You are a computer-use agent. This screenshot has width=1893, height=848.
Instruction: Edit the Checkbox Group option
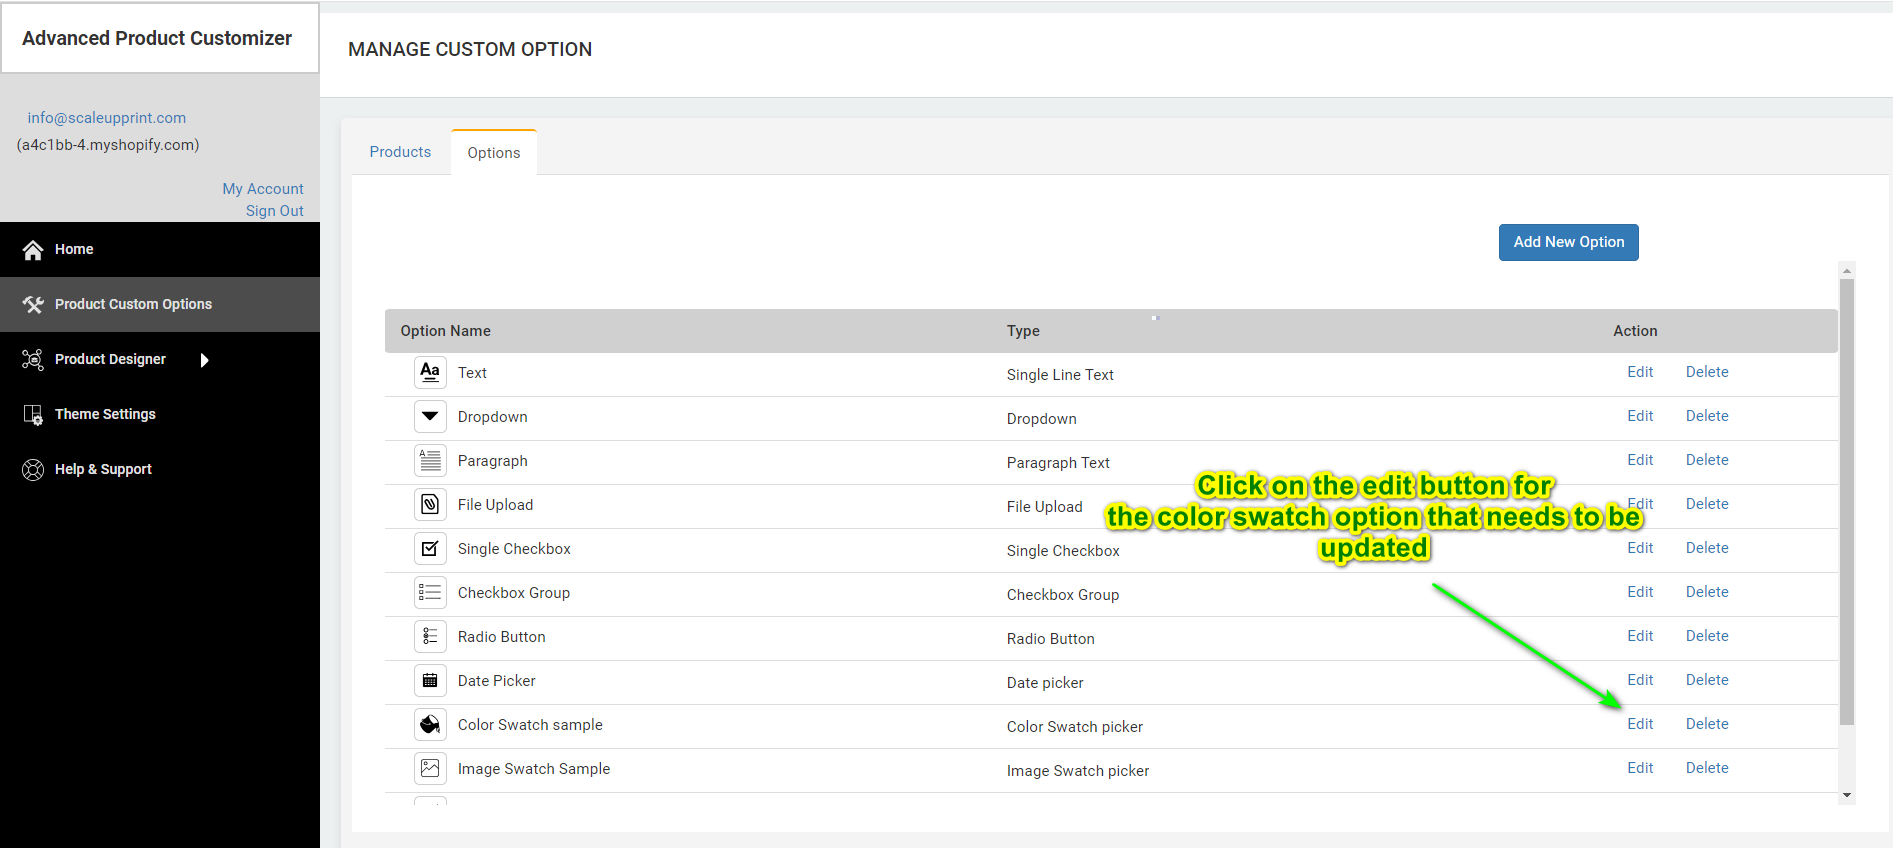(1640, 592)
